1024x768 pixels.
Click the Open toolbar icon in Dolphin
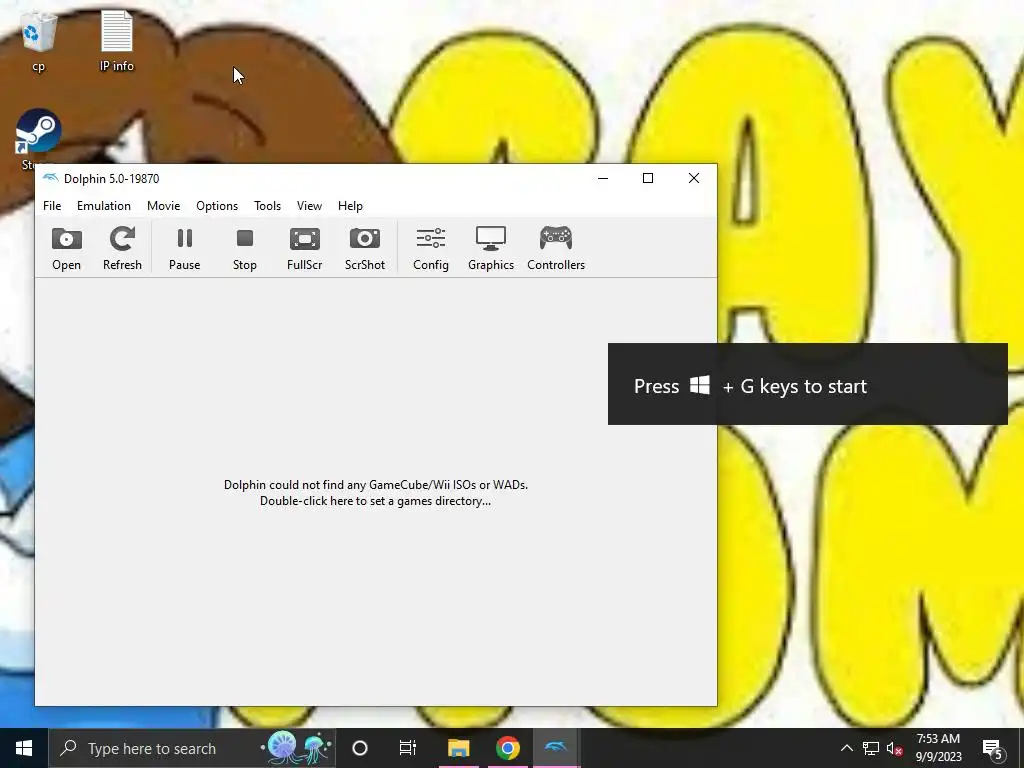(x=67, y=248)
